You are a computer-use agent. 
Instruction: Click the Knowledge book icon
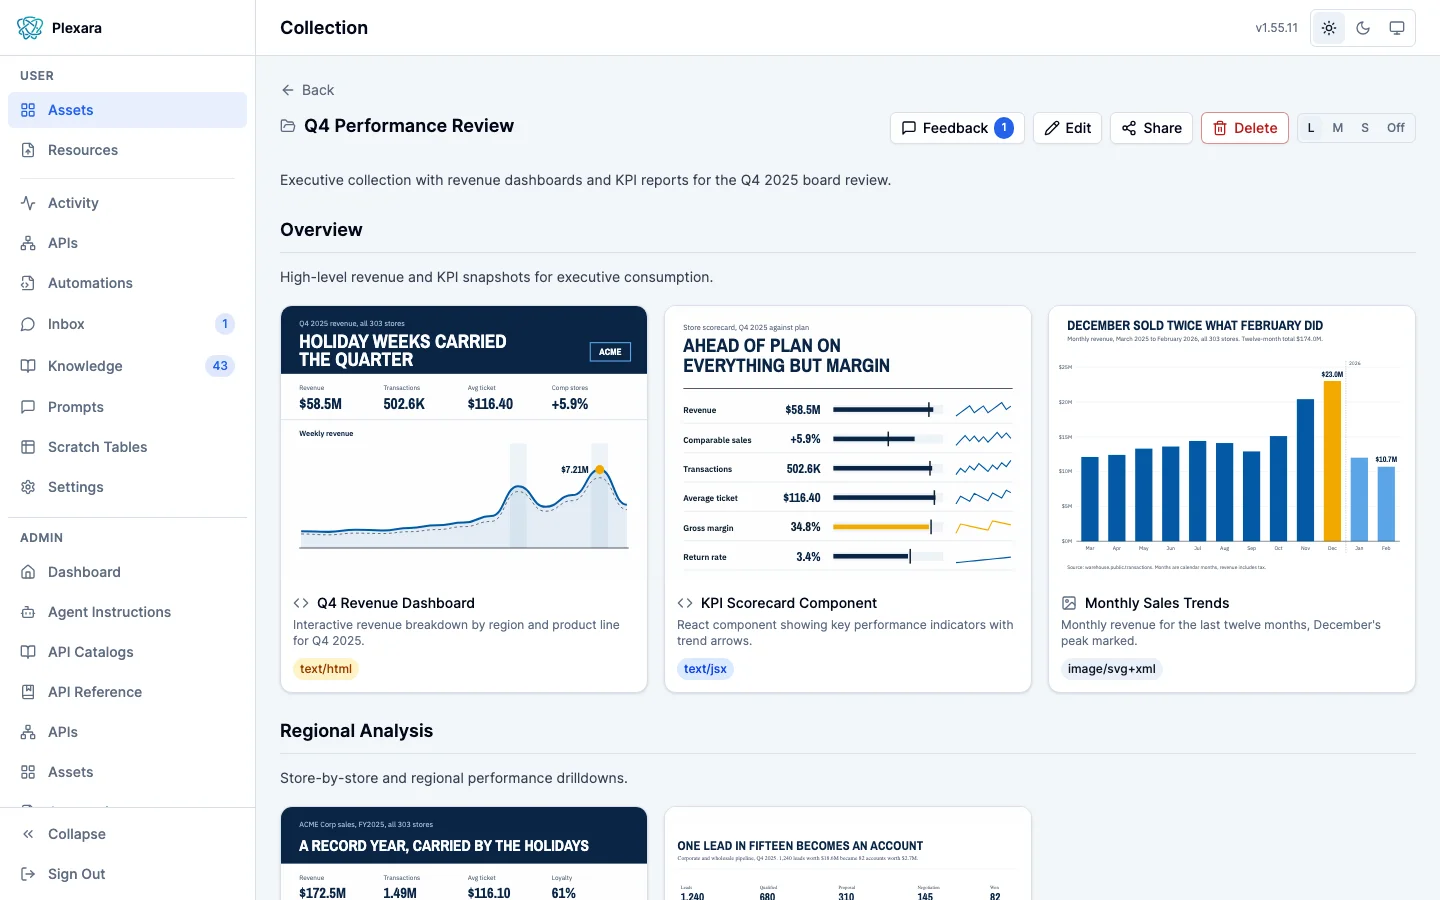(28, 366)
